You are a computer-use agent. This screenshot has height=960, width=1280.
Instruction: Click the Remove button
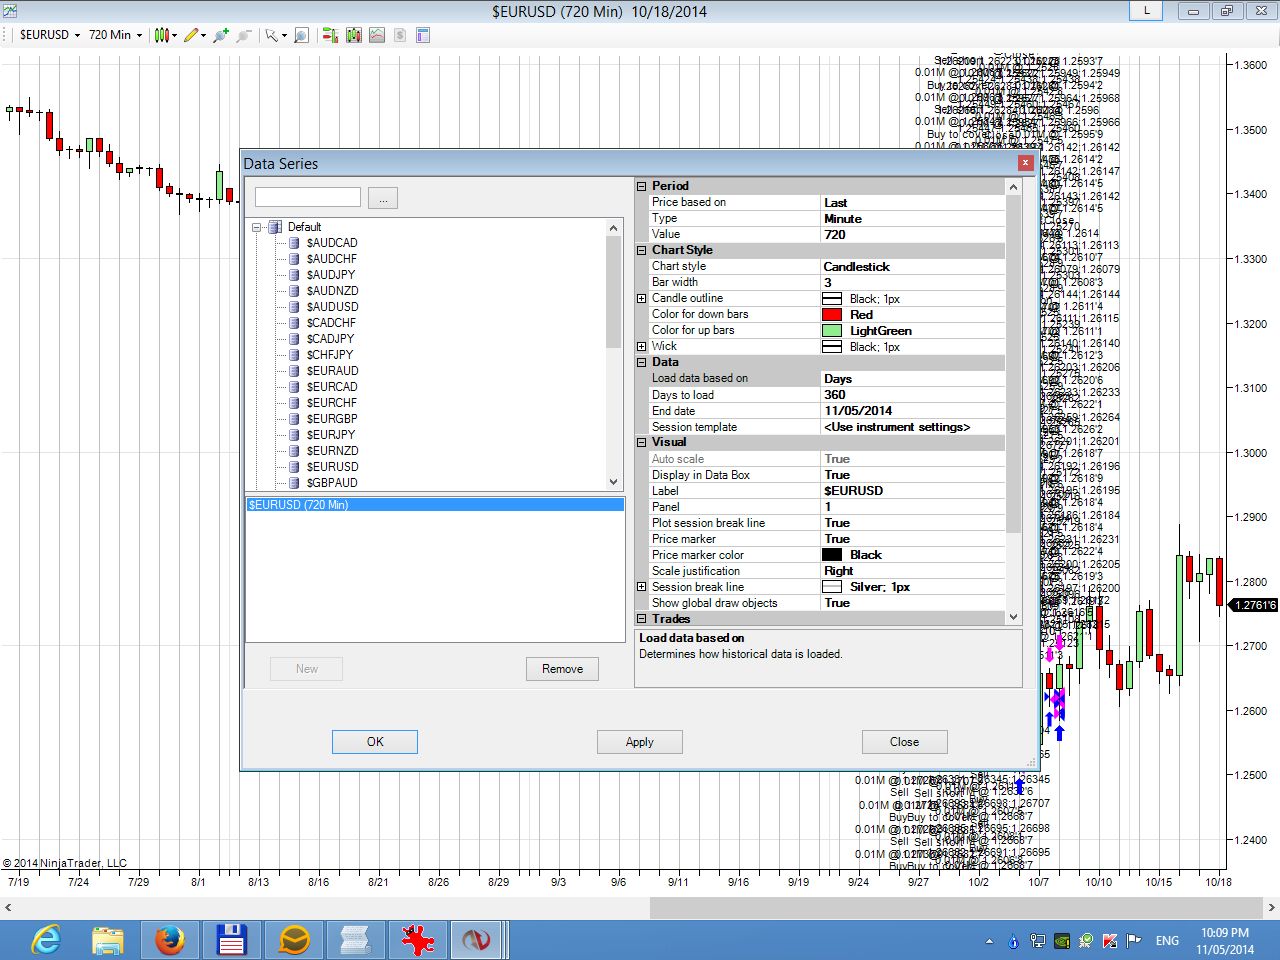(562, 669)
